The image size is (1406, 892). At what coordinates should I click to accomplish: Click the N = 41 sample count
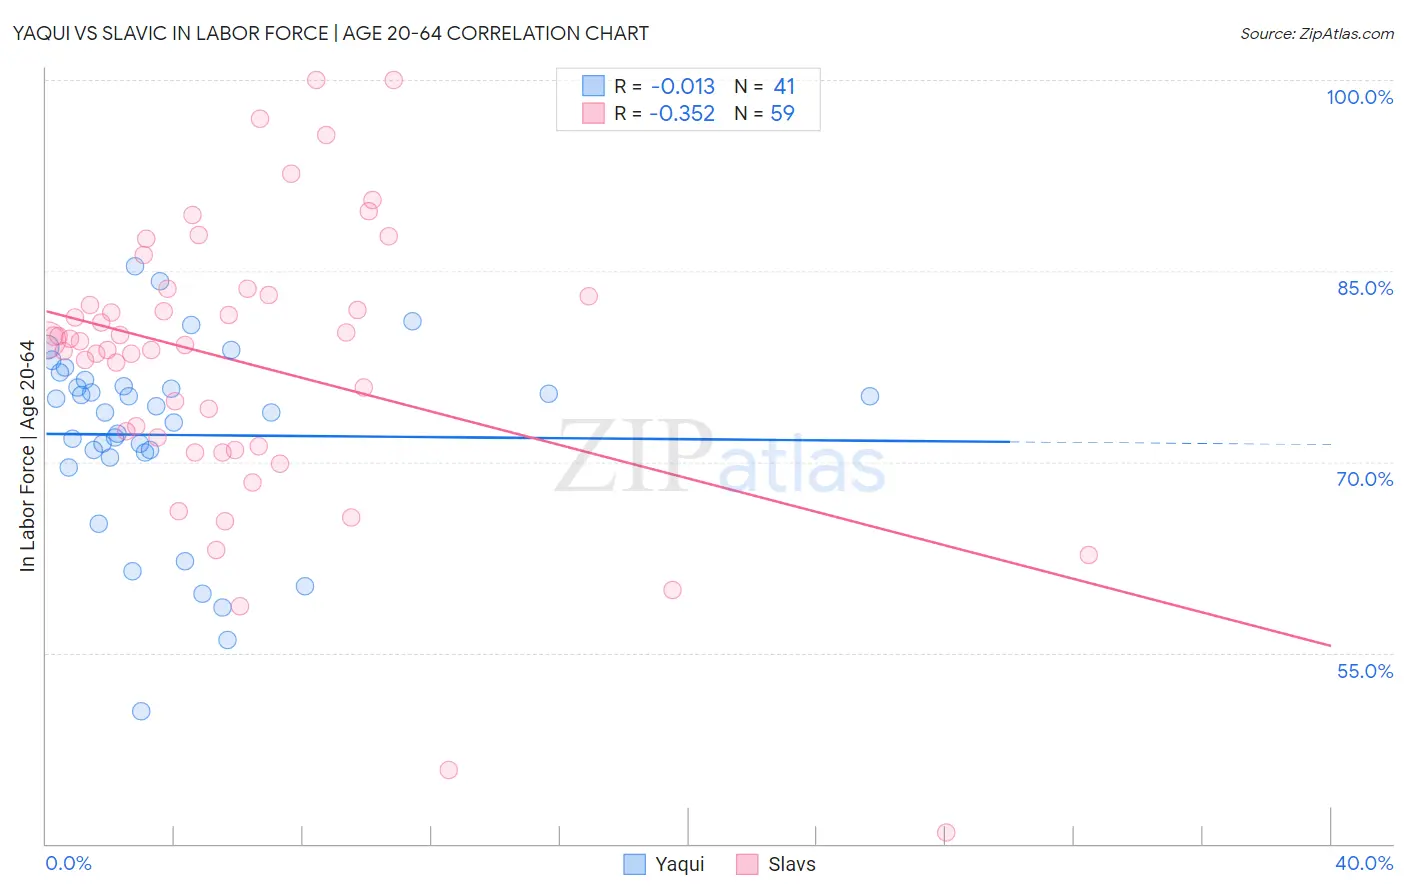click(x=765, y=86)
